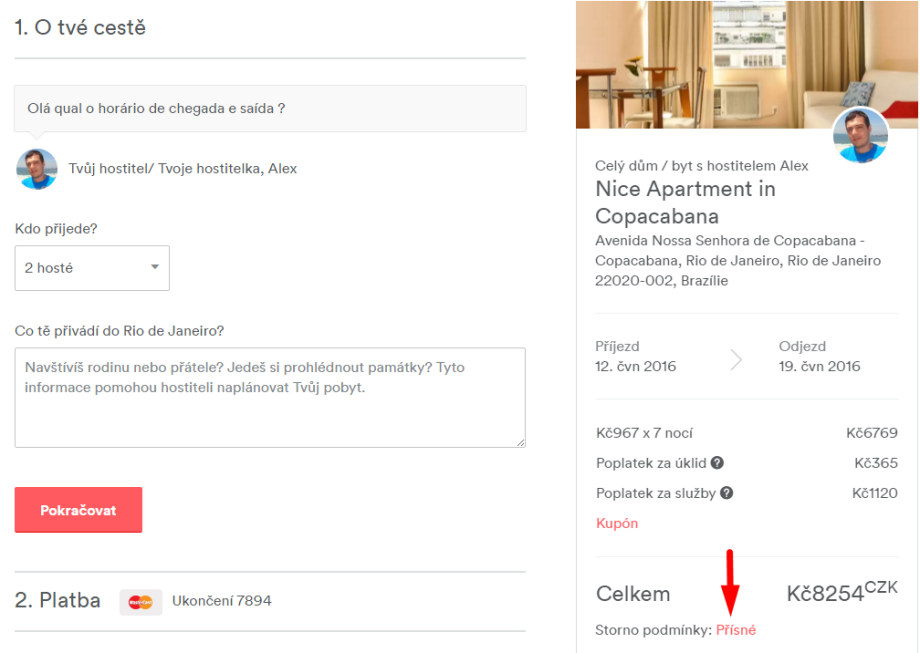Open the Přísné cancellation policy link

[736, 630]
